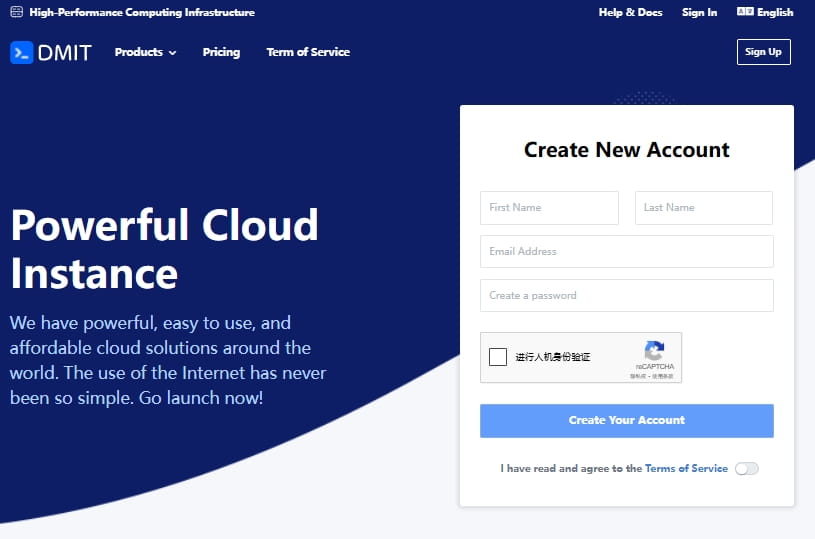Click the DMIT brand name text

coord(65,53)
